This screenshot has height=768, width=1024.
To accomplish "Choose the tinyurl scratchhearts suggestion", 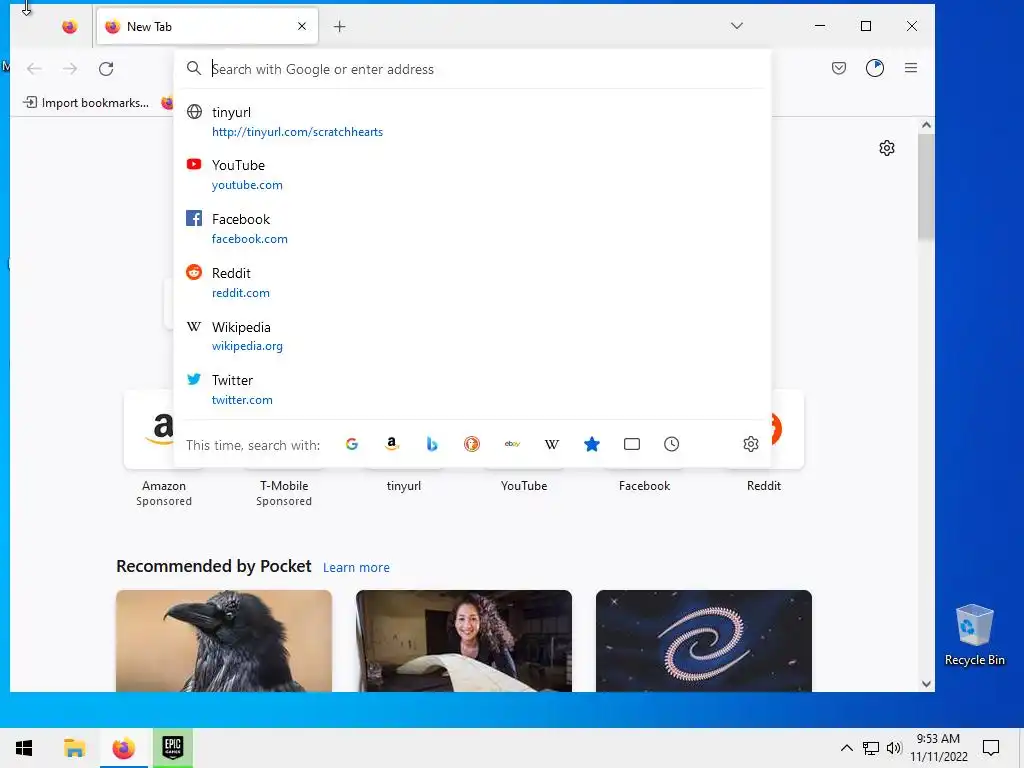I will (473, 121).
